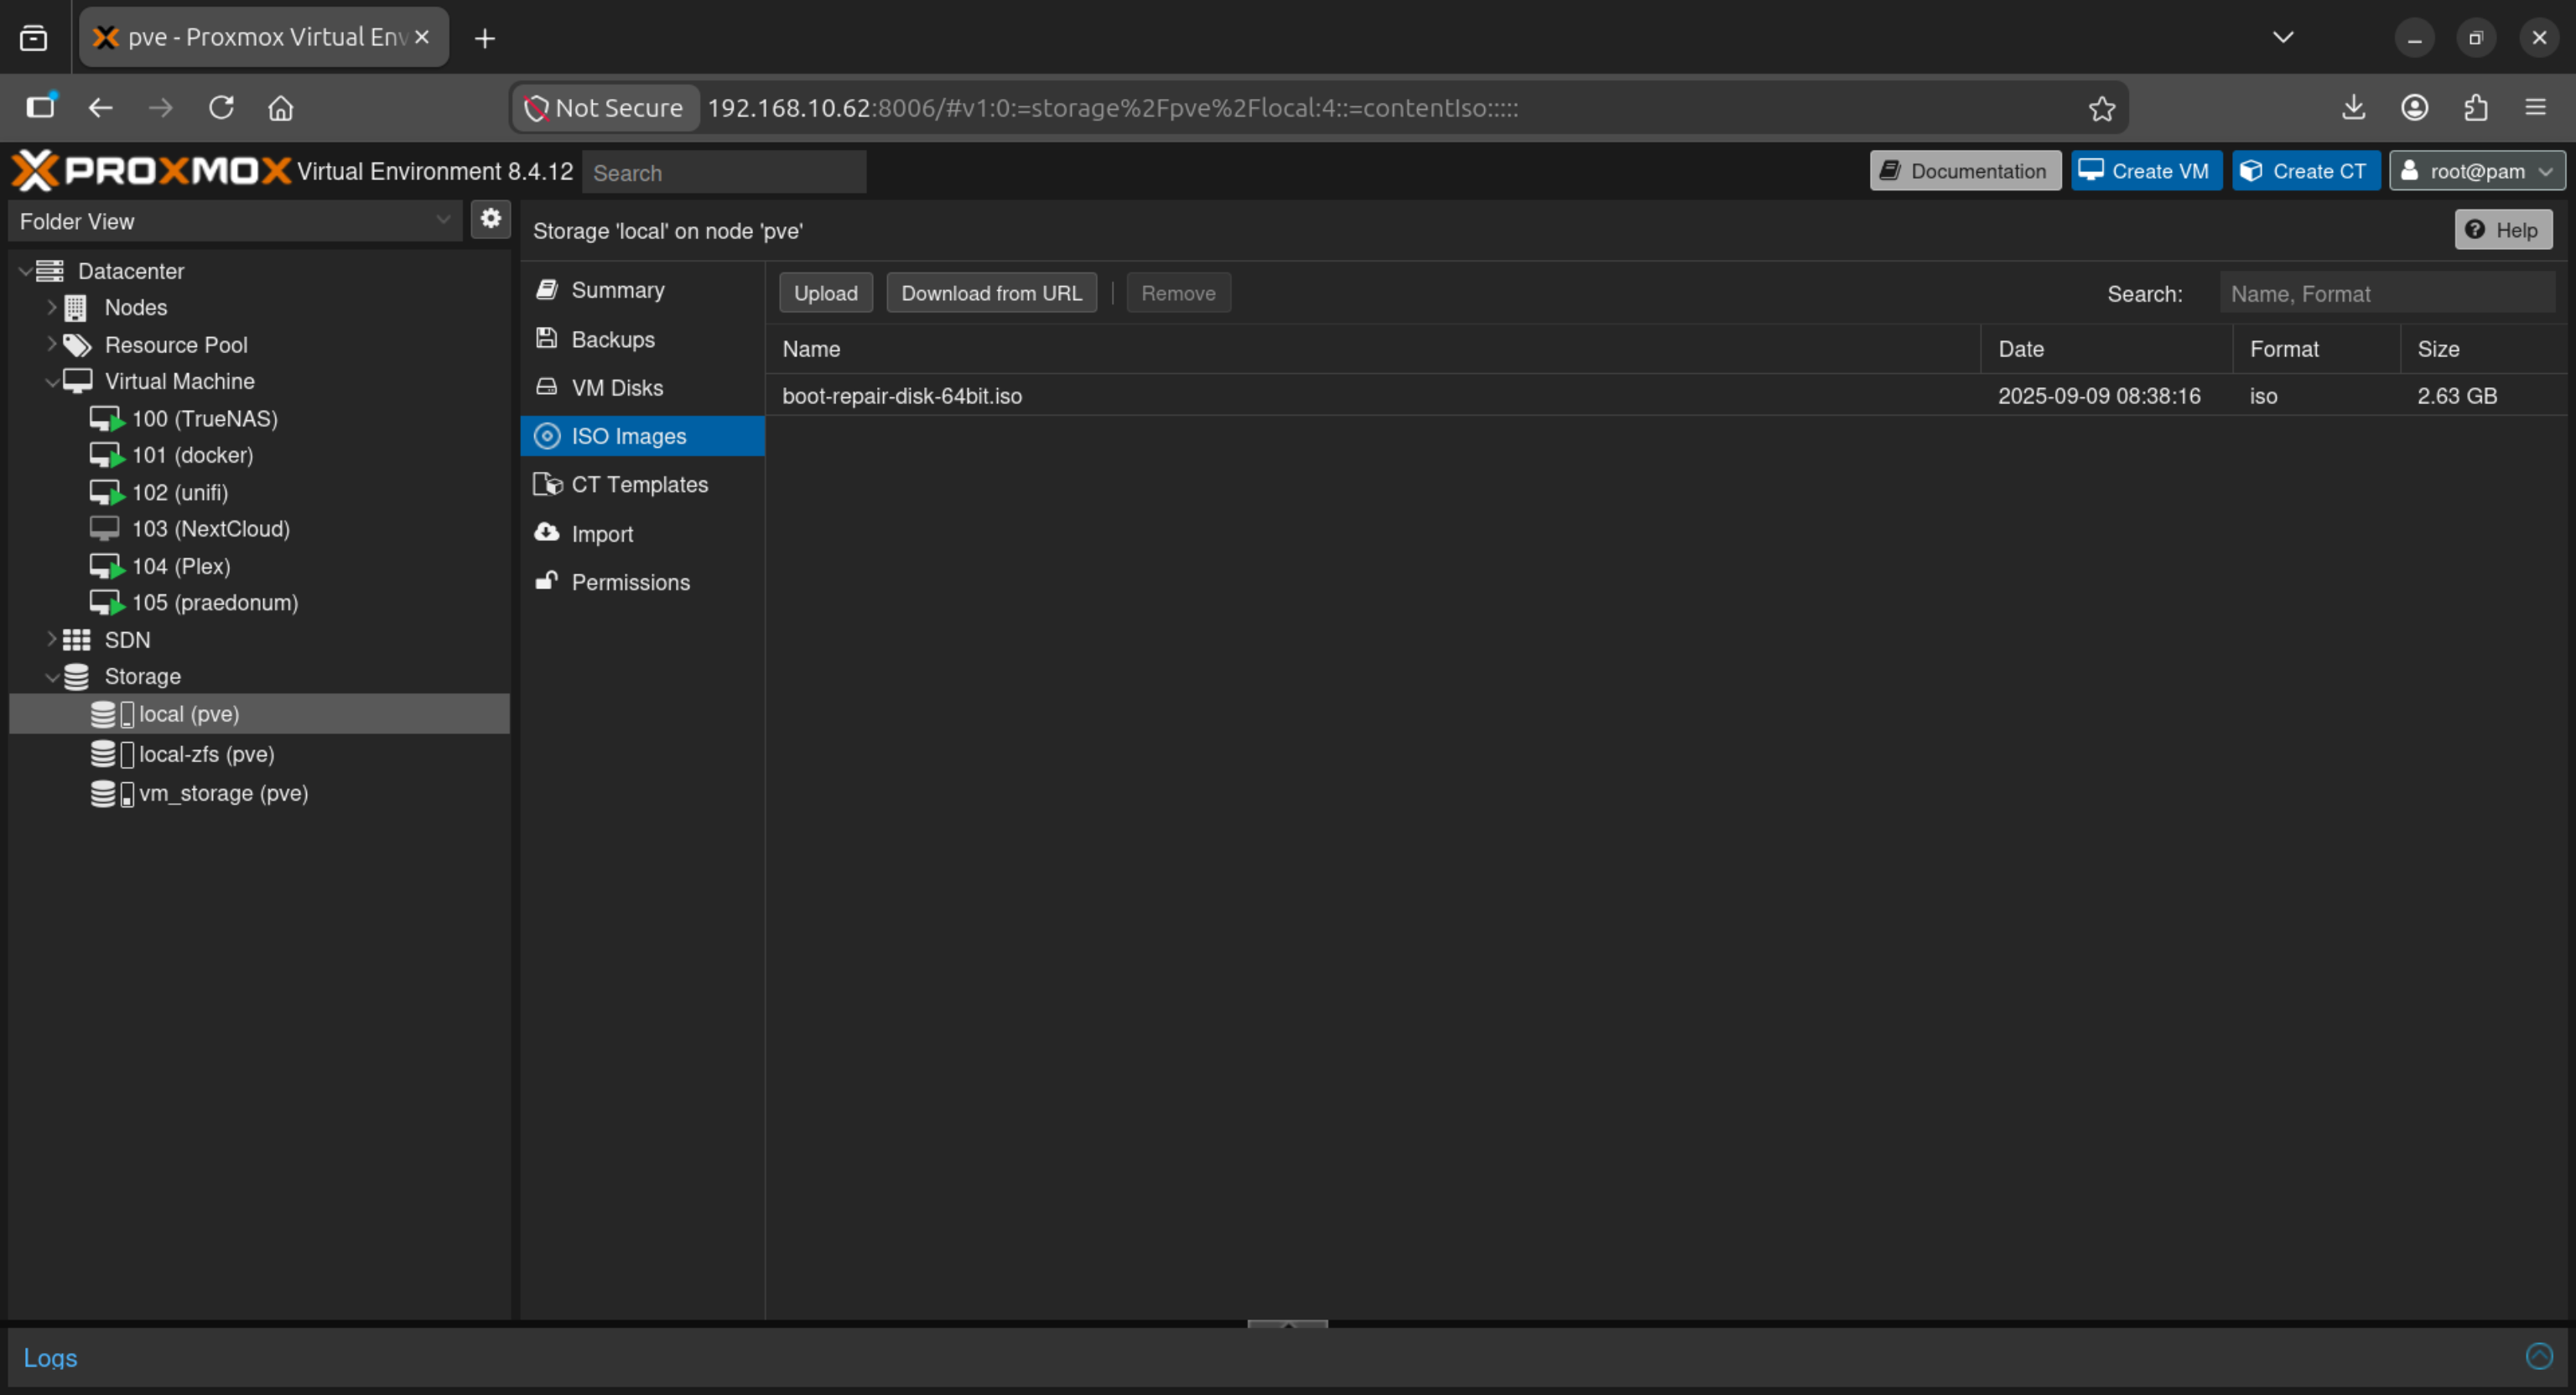Expand the SDN tree node
Screen dimensions: 2576x1395
point(51,640)
